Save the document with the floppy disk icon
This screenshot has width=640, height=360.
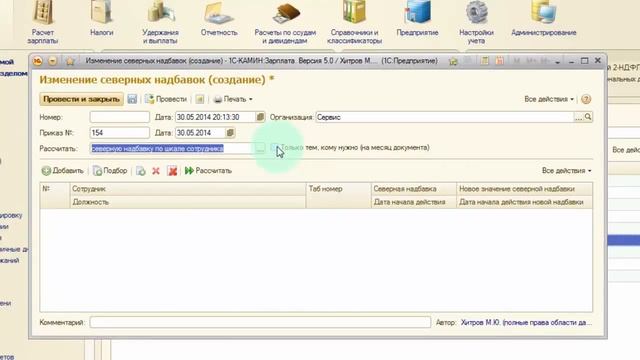[132, 99]
